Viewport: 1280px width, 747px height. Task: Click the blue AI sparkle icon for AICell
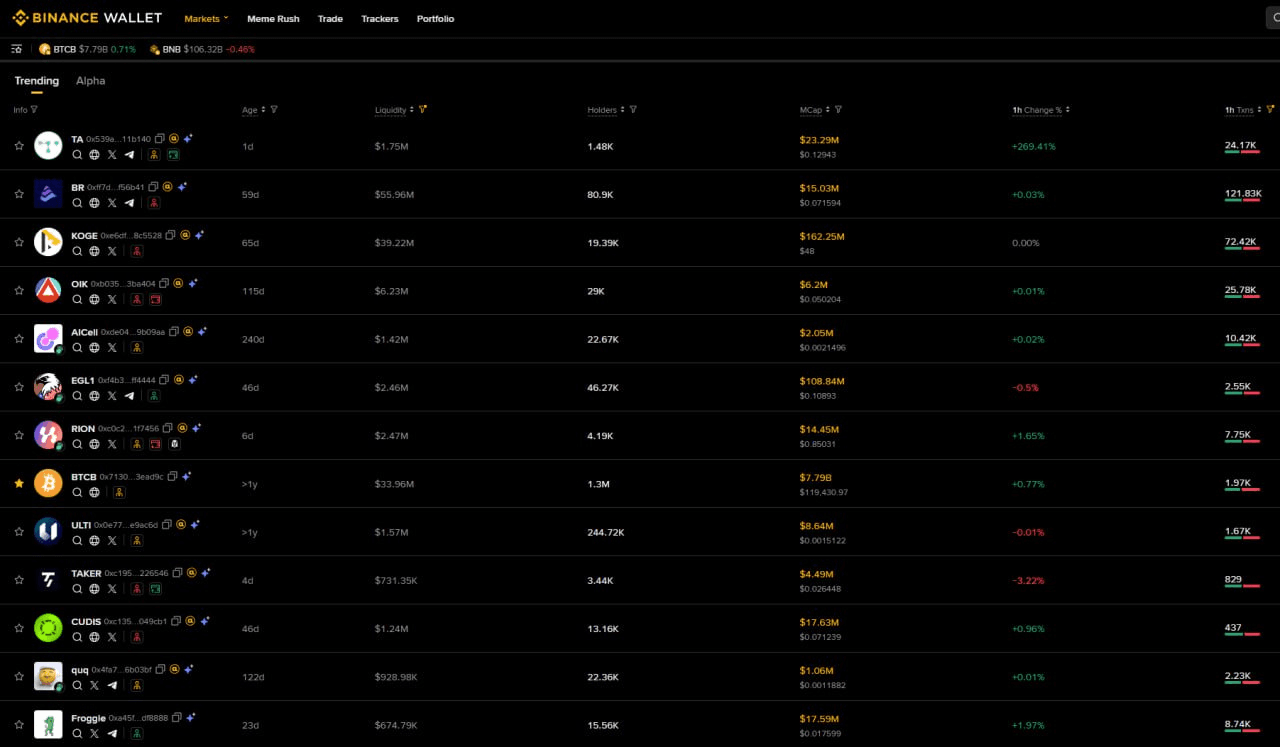tap(202, 332)
